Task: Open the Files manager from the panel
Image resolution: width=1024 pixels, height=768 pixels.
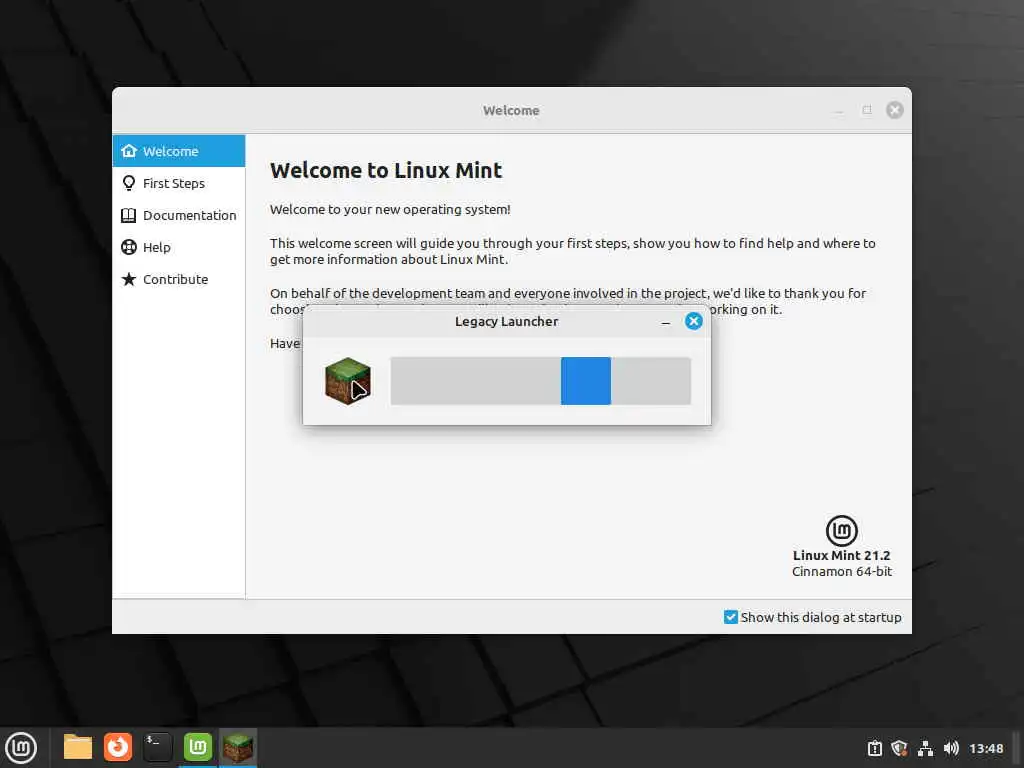Action: coord(78,747)
